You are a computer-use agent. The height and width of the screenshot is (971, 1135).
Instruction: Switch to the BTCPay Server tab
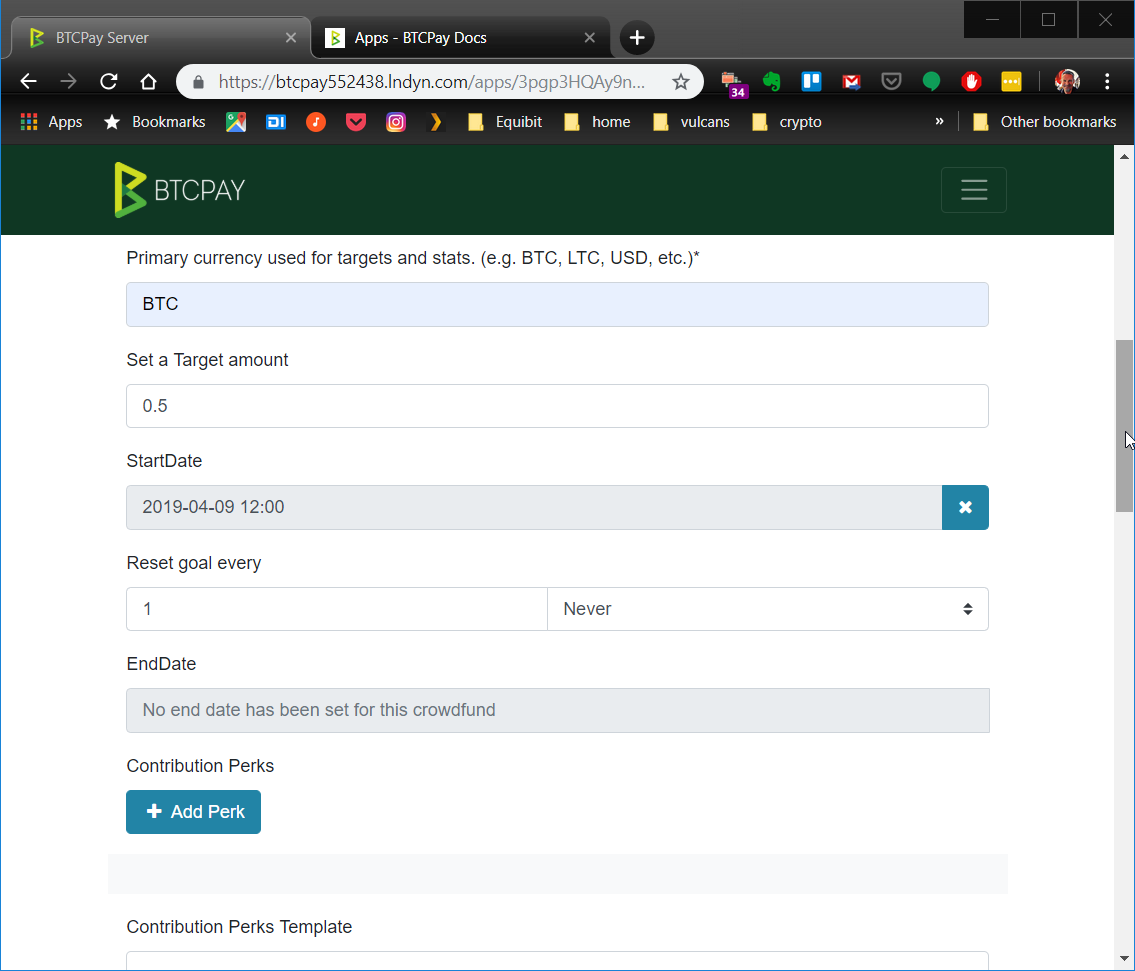click(161, 38)
